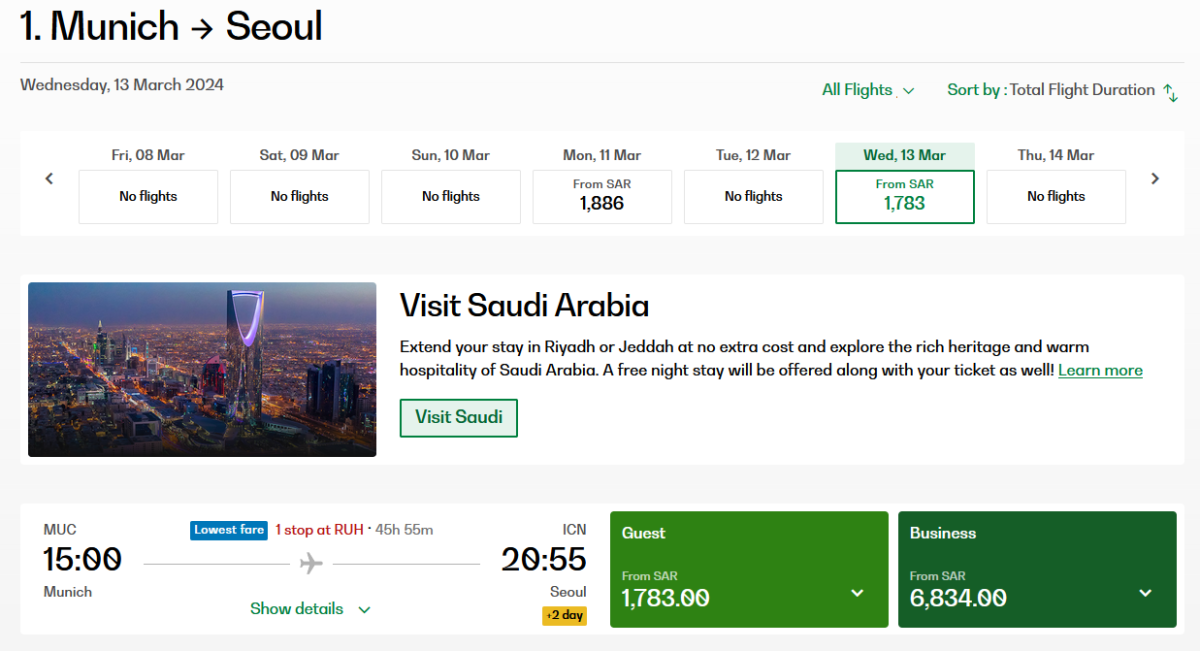Choose the Sat, 09 Mar date

coord(299,196)
